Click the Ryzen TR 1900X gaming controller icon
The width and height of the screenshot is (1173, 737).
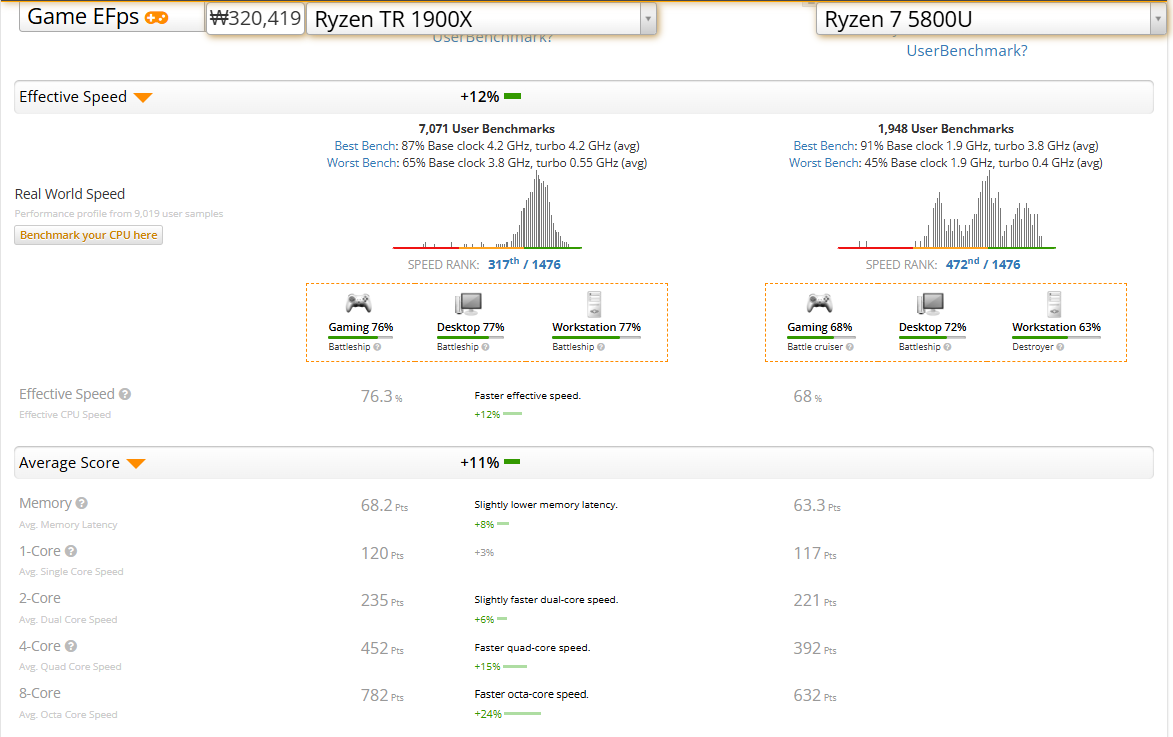coord(359,303)
